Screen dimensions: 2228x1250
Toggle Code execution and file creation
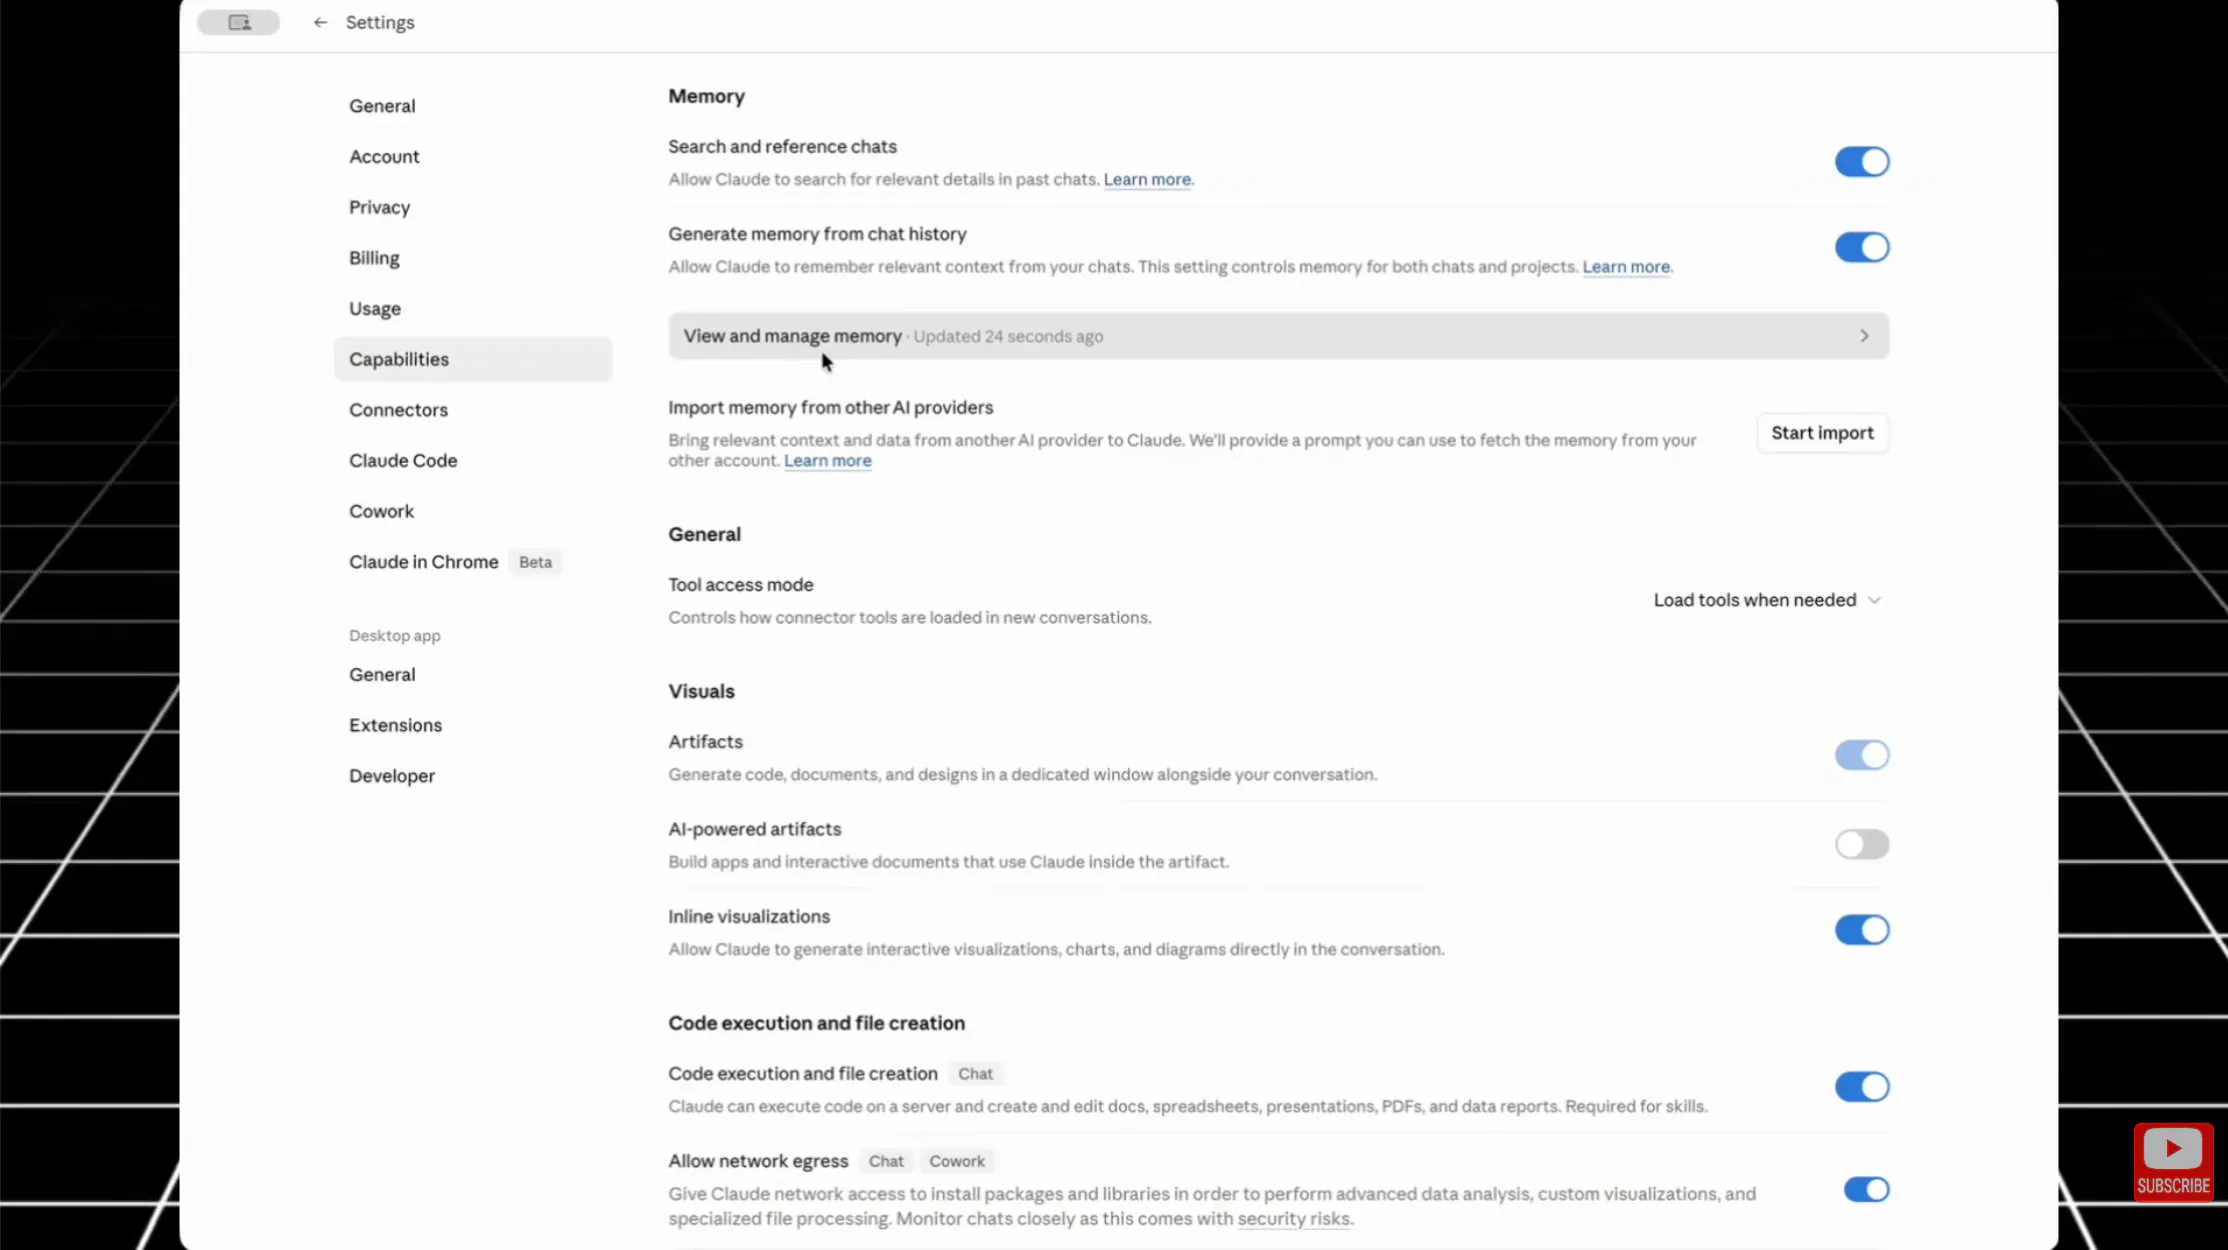click(1862, 1087)
